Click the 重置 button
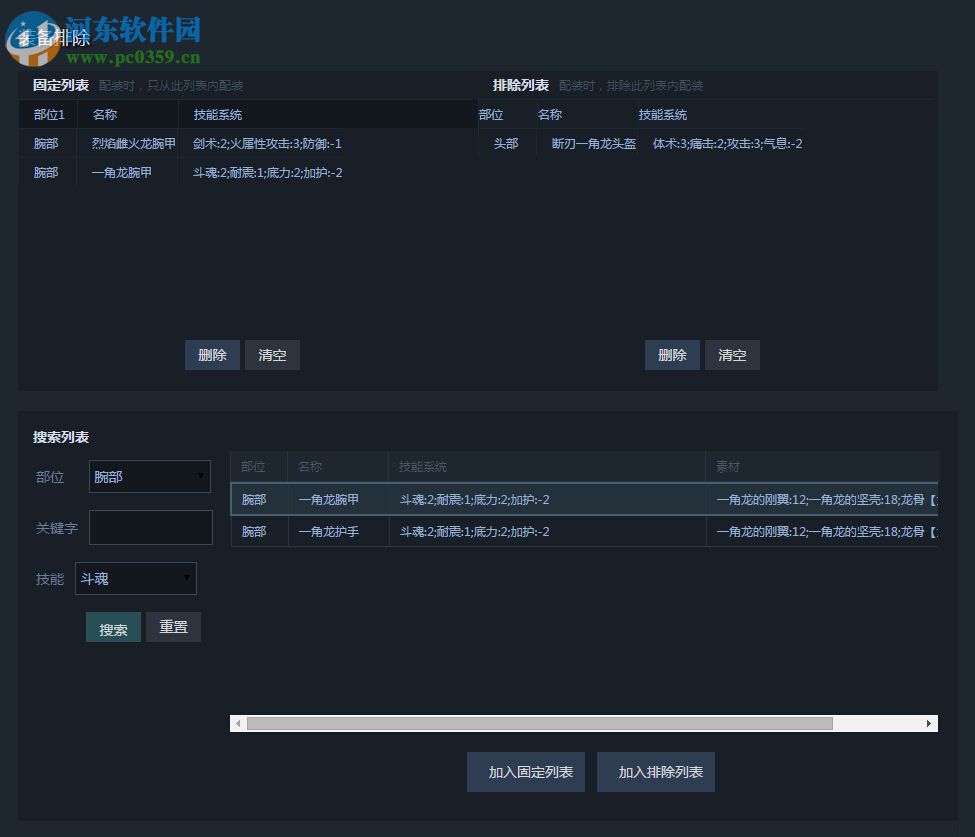Screen dimensions: 975x837 (x=173, y=627)
